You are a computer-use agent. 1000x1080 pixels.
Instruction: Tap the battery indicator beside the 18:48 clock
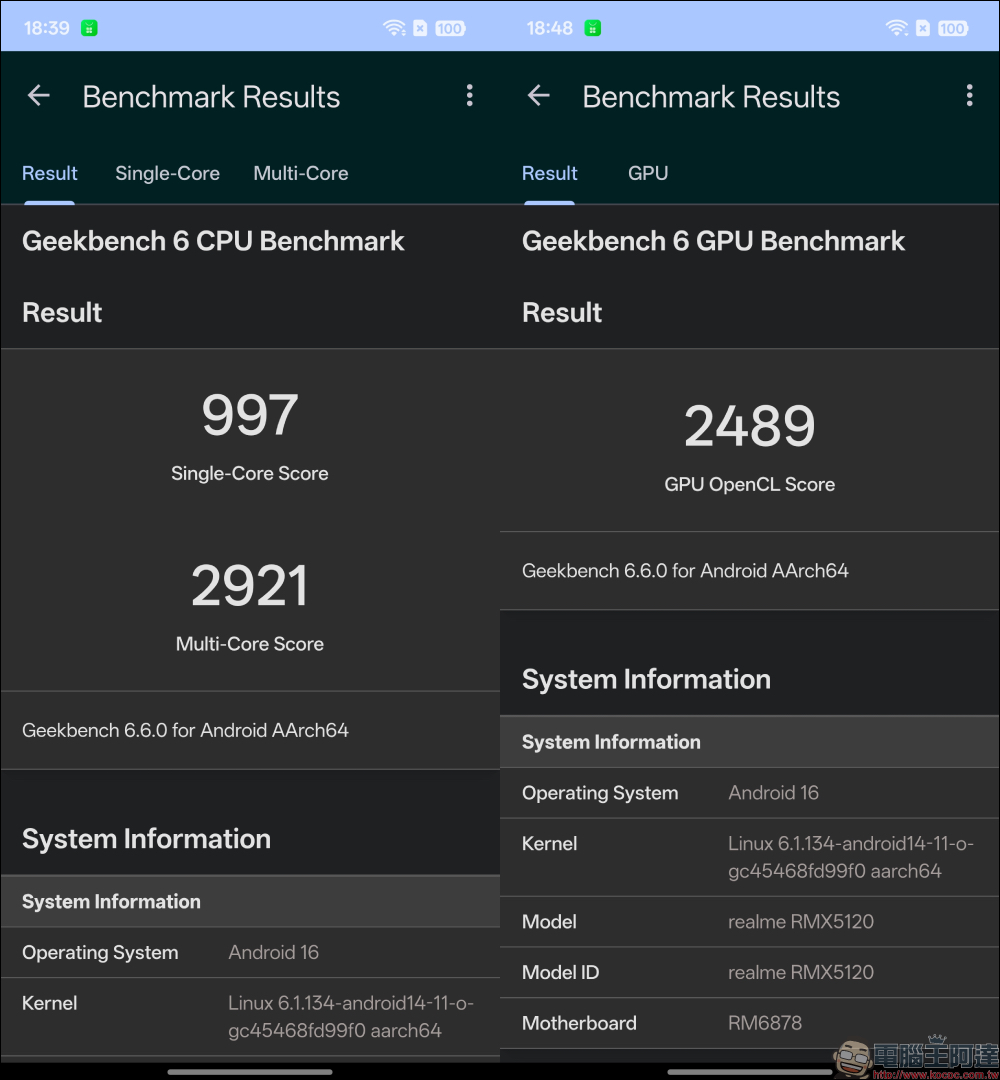pos(952,28)
